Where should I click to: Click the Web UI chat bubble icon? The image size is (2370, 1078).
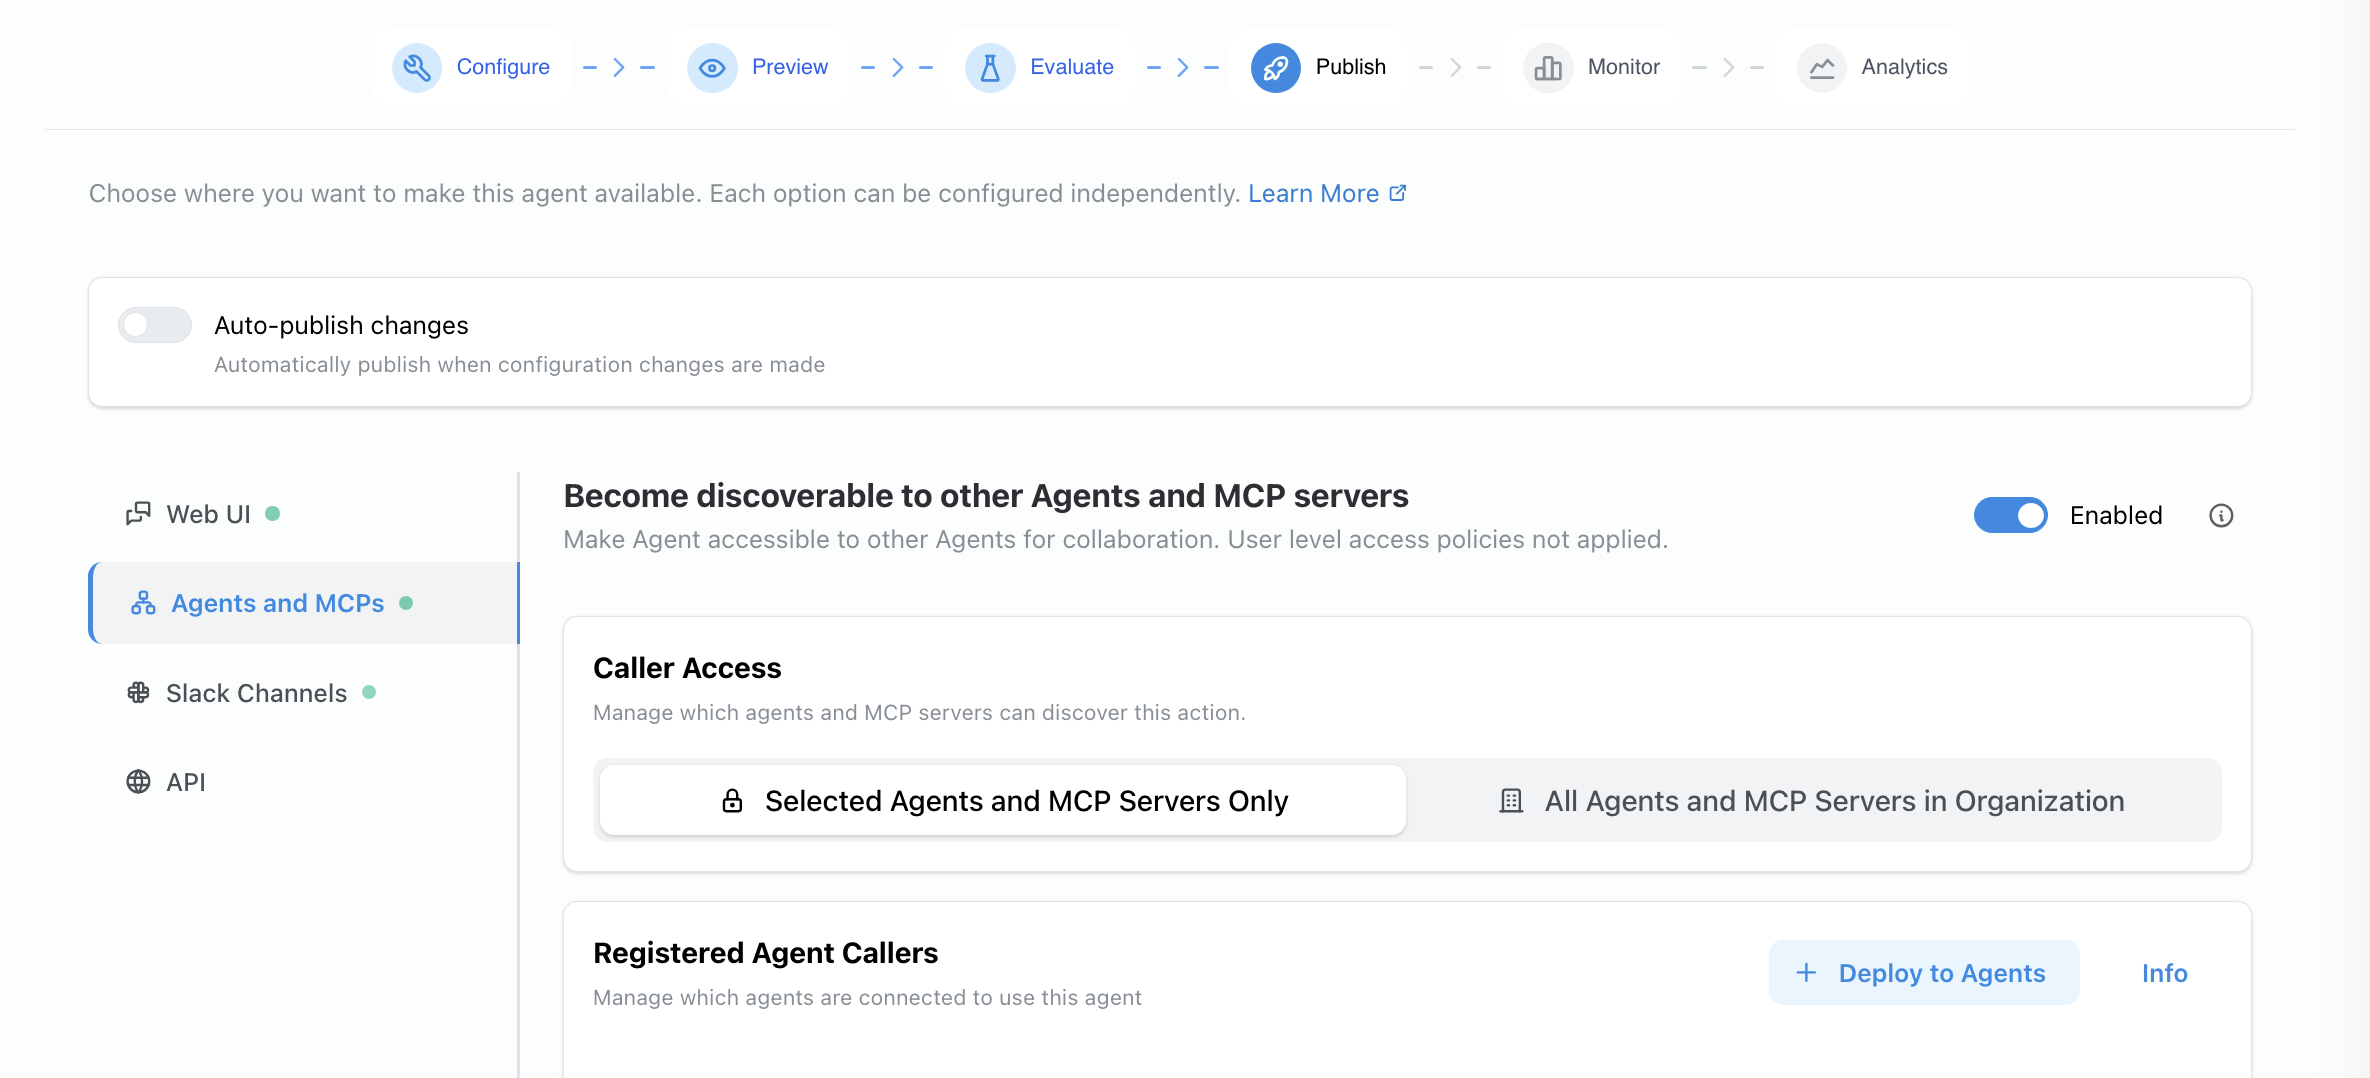coord(139,513)
